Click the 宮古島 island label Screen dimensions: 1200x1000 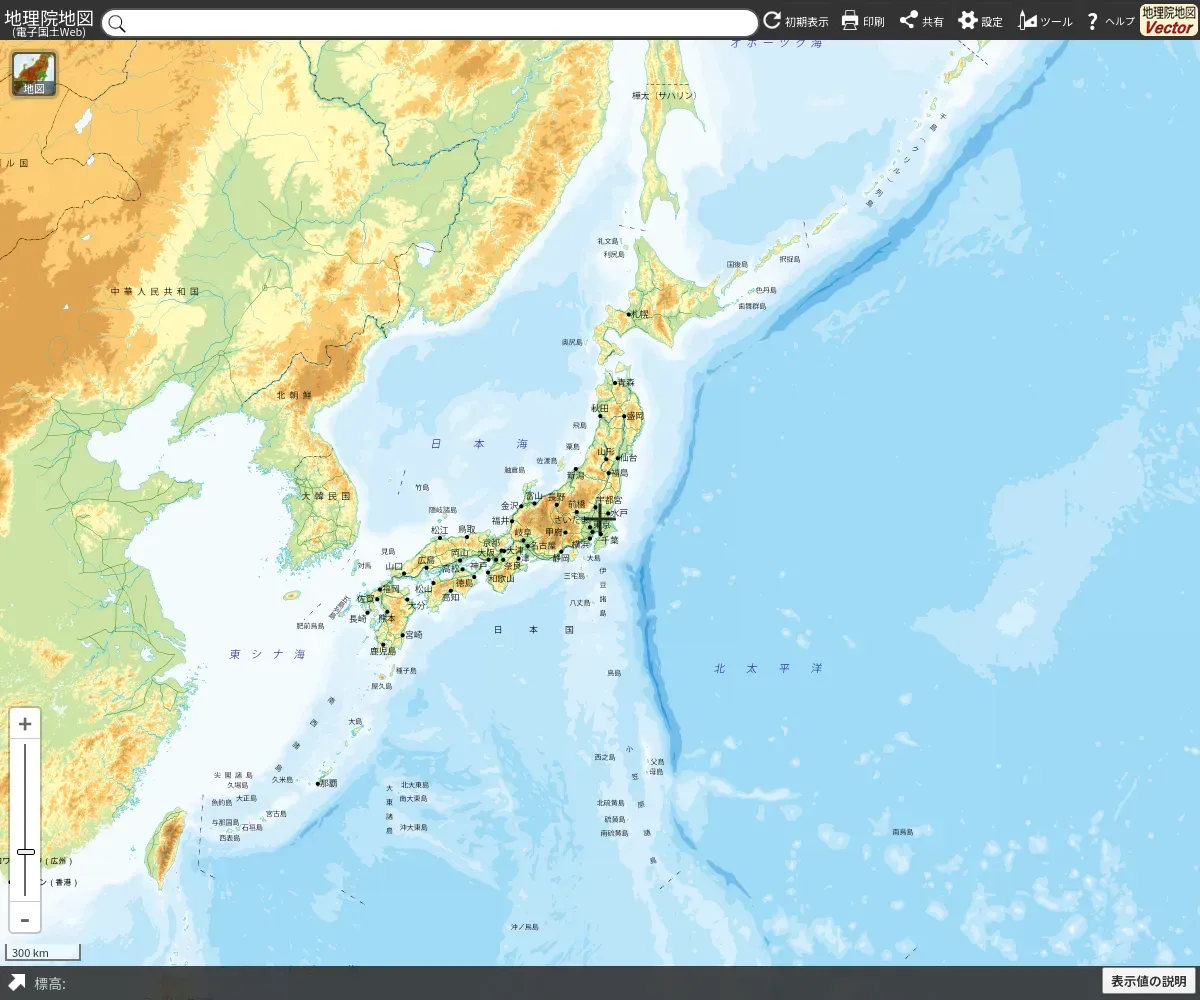[x=276, y=814]
